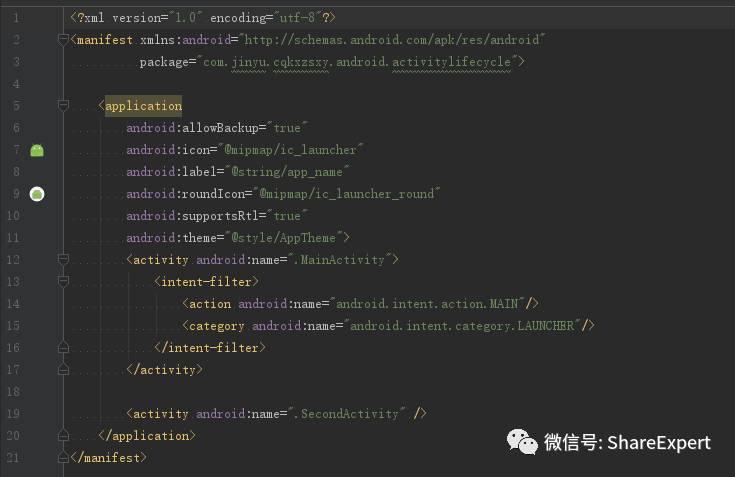
Task: Collapse the intent-filter fold on line 13
Action: [63, 282]
